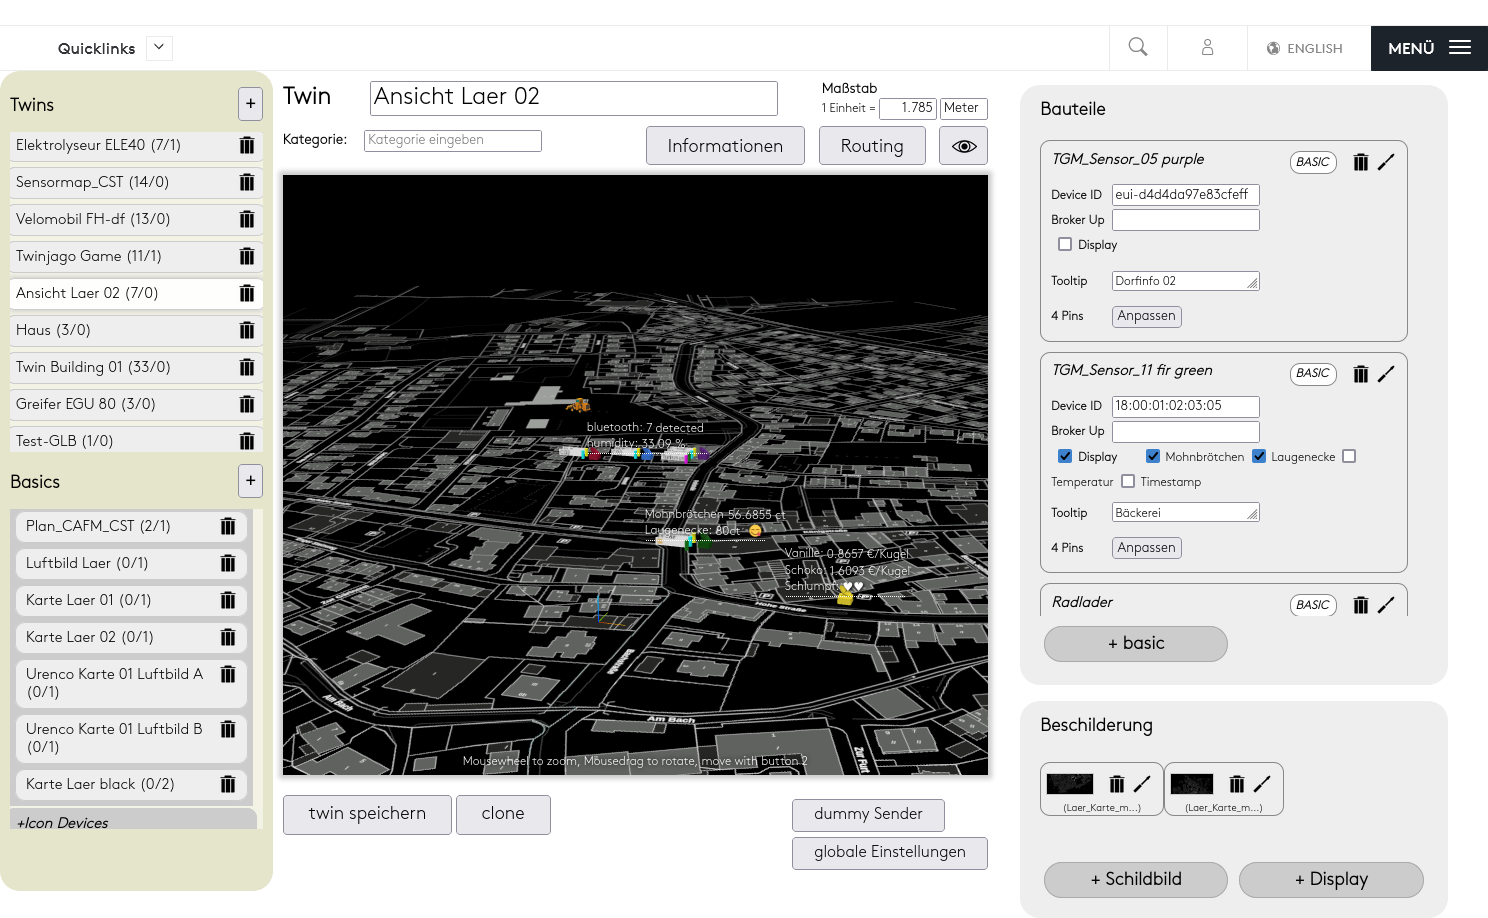1488x918 pixels.
Task: Click the twin speichern button
Action: tap(367, 814)
